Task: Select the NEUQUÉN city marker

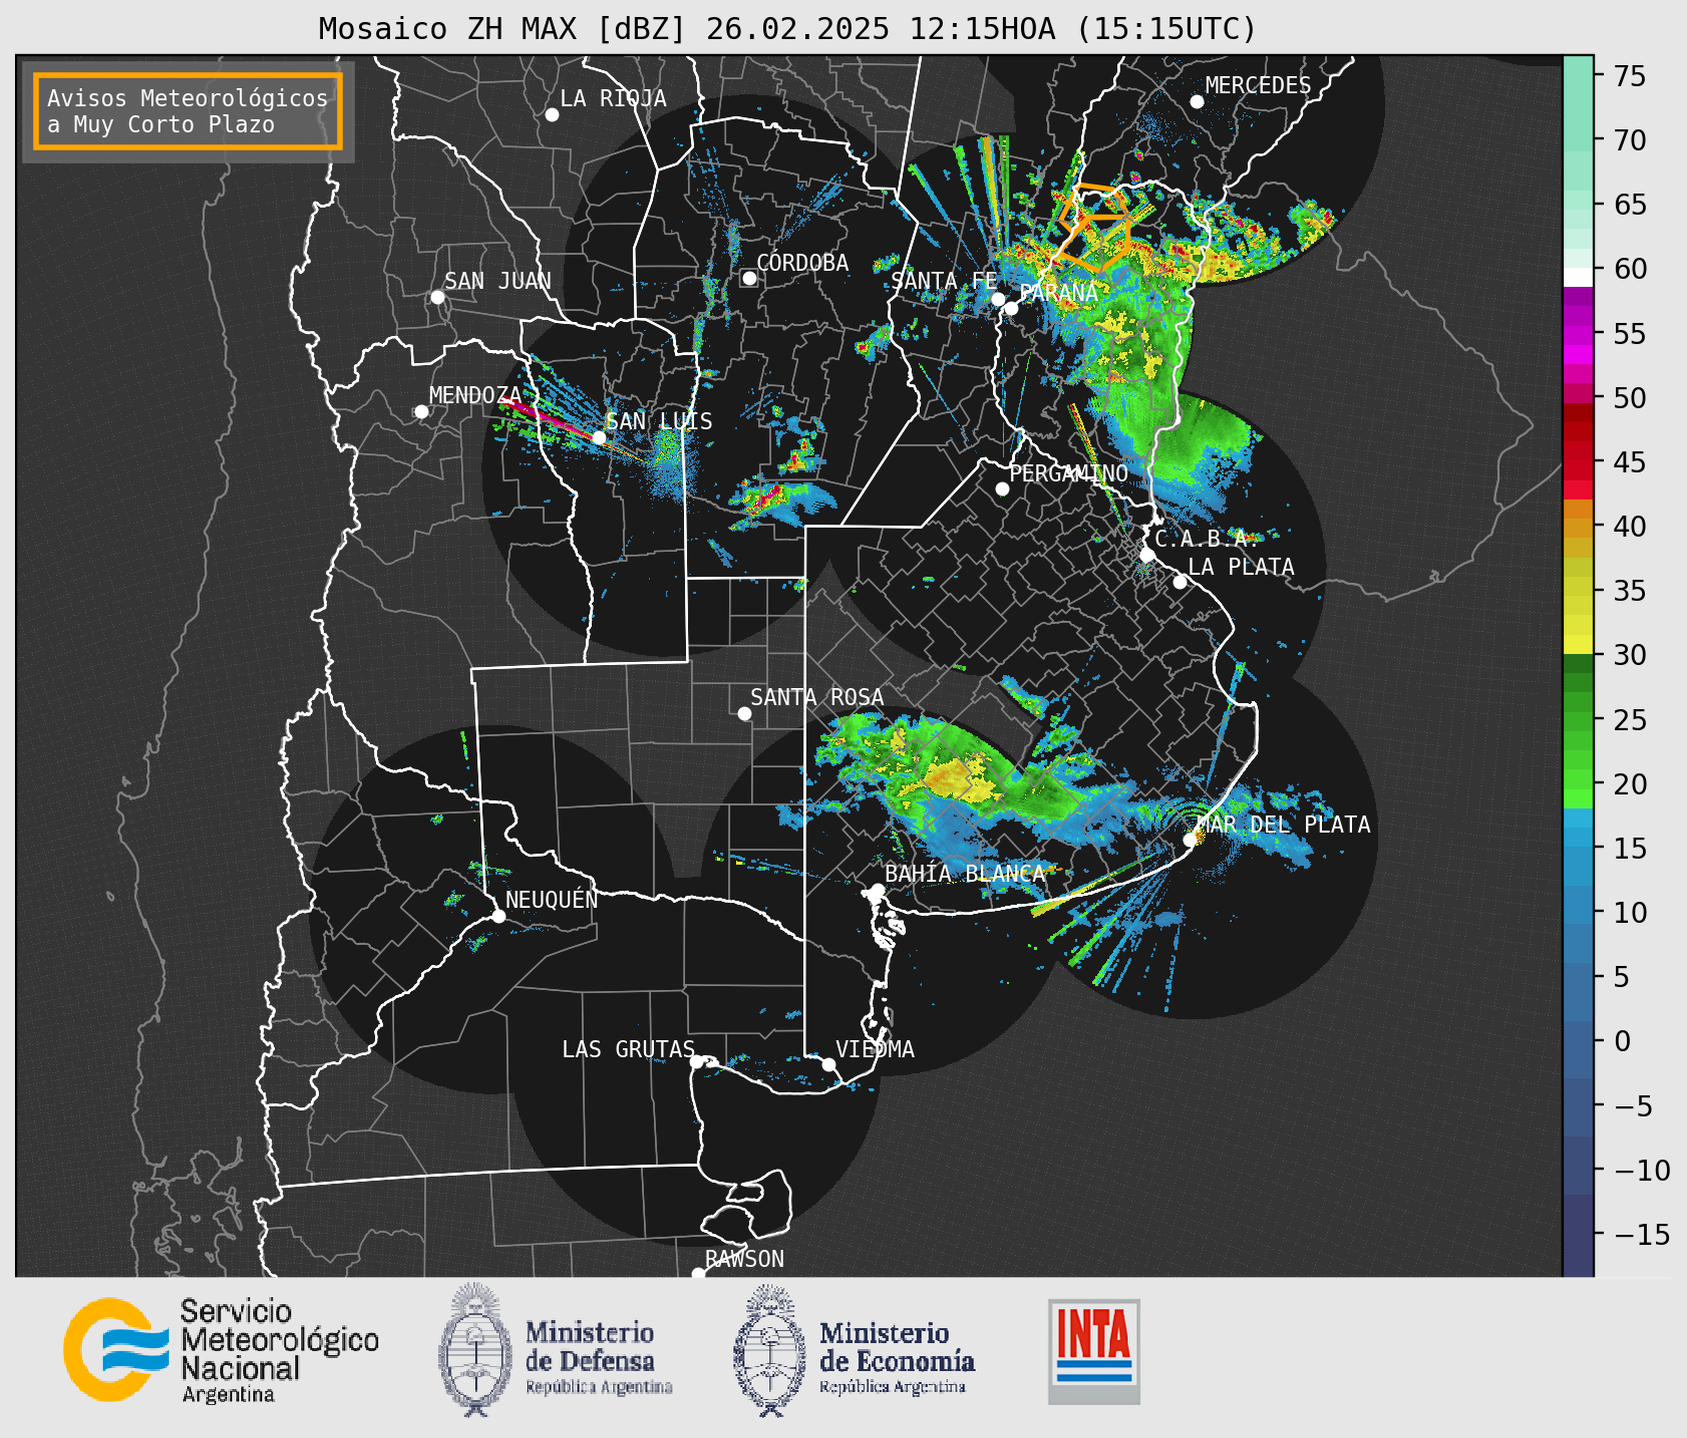Action: (499, 916)
